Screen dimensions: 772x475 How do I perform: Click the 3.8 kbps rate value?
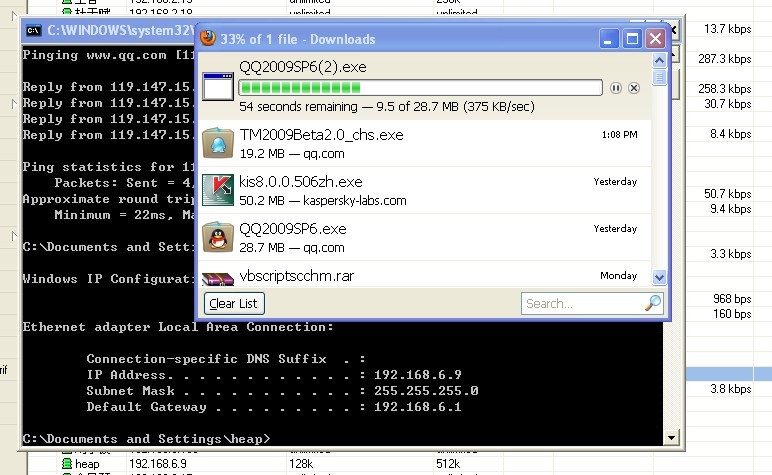click(x=731, y=389)
